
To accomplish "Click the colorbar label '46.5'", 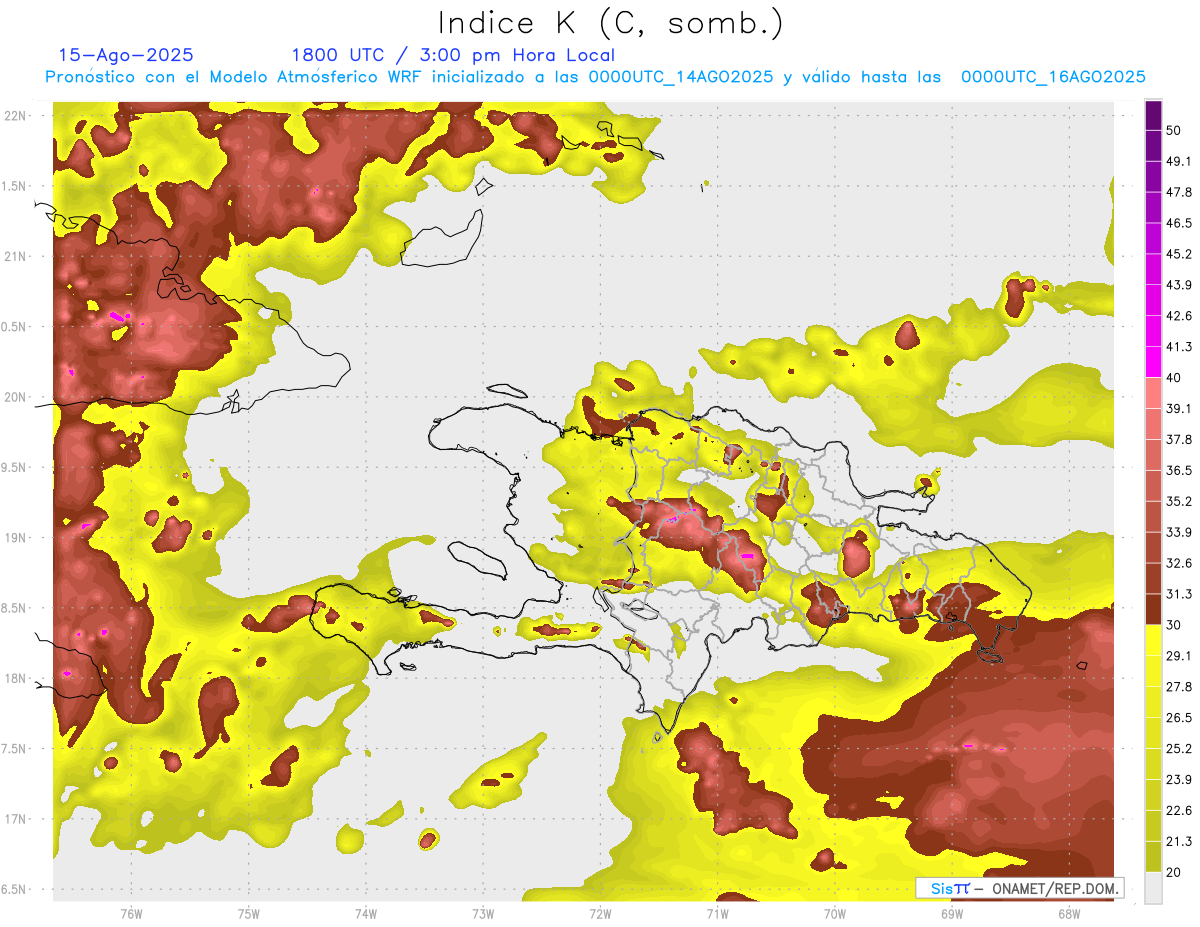I will [1179, 223].
